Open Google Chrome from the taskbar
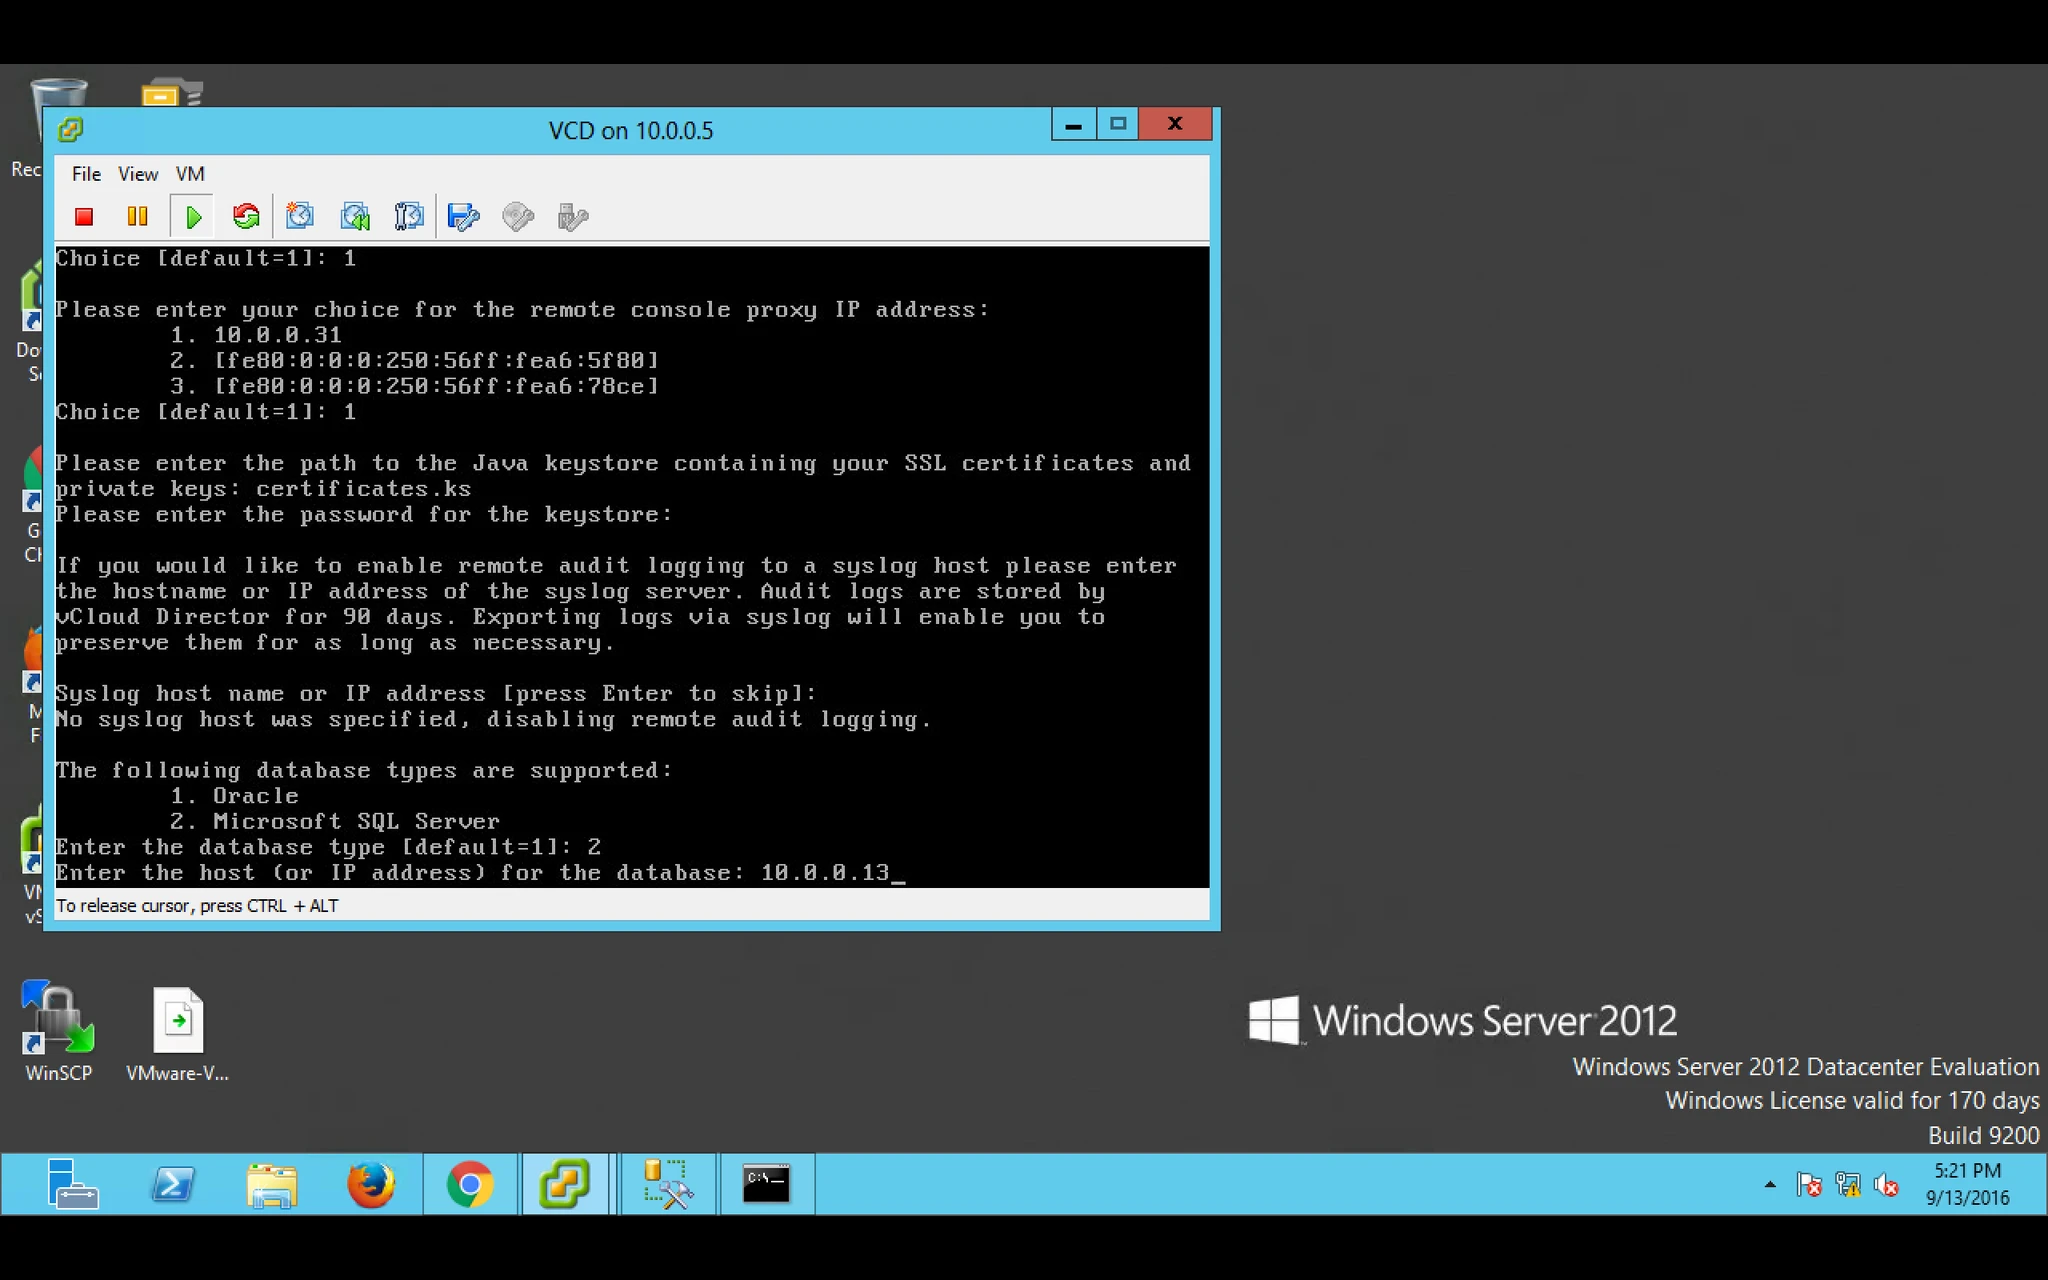Viewport: 2048px width, 1280px height. tap(470, 1185)
